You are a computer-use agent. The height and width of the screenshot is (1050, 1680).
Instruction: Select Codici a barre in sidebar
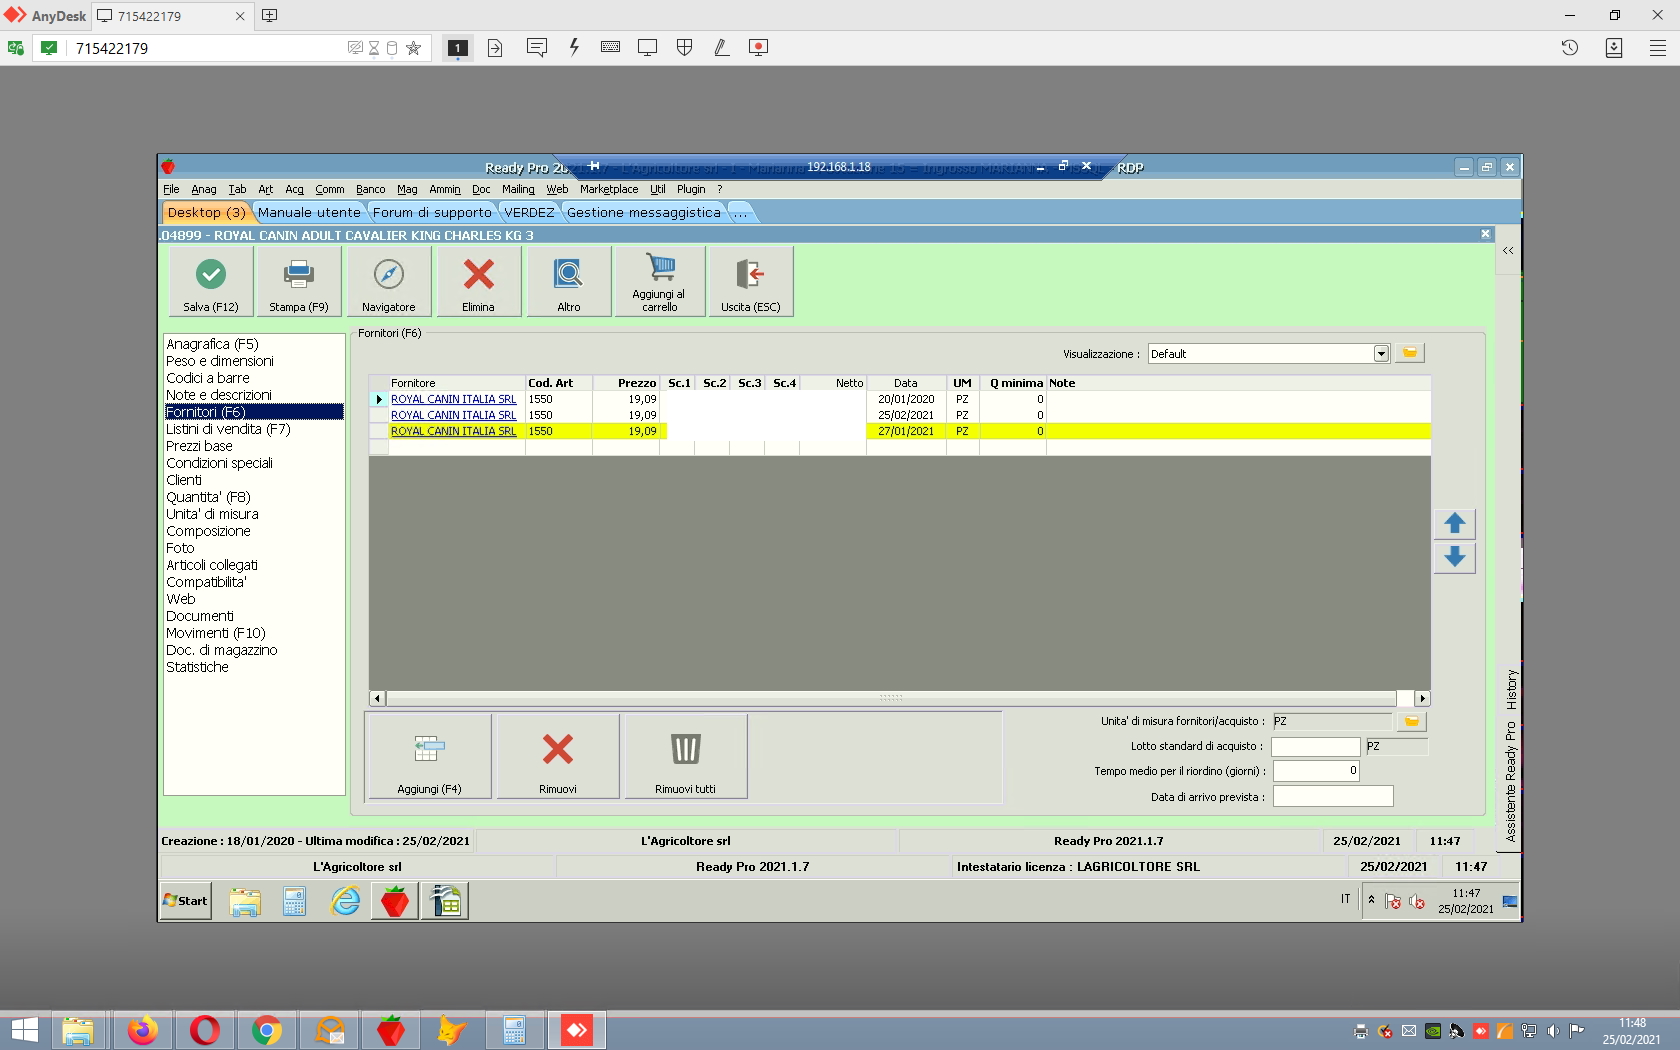tap(208, 378)
